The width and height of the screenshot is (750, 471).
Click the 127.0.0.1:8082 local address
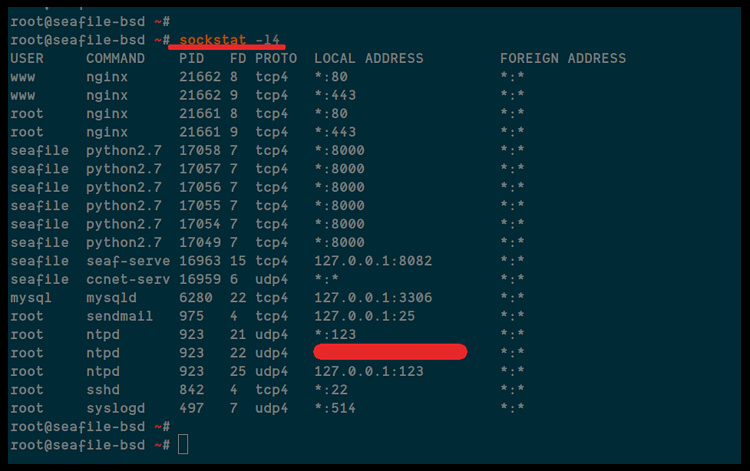(368, 261)
